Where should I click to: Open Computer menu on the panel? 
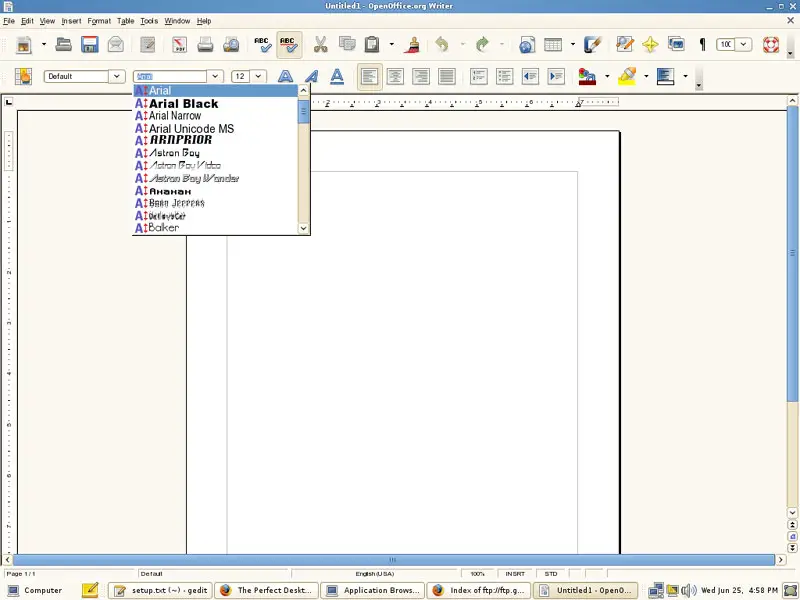pyautogui.click(x=35, y=590)
